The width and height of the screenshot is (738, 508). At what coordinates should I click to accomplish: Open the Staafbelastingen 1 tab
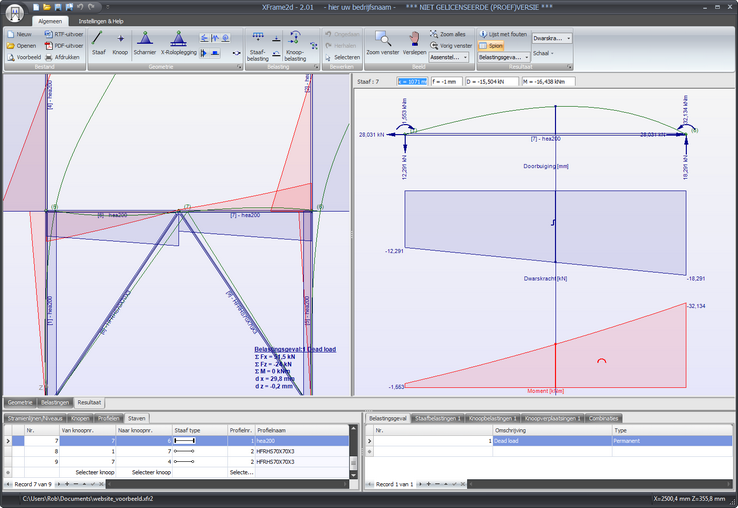437,418
